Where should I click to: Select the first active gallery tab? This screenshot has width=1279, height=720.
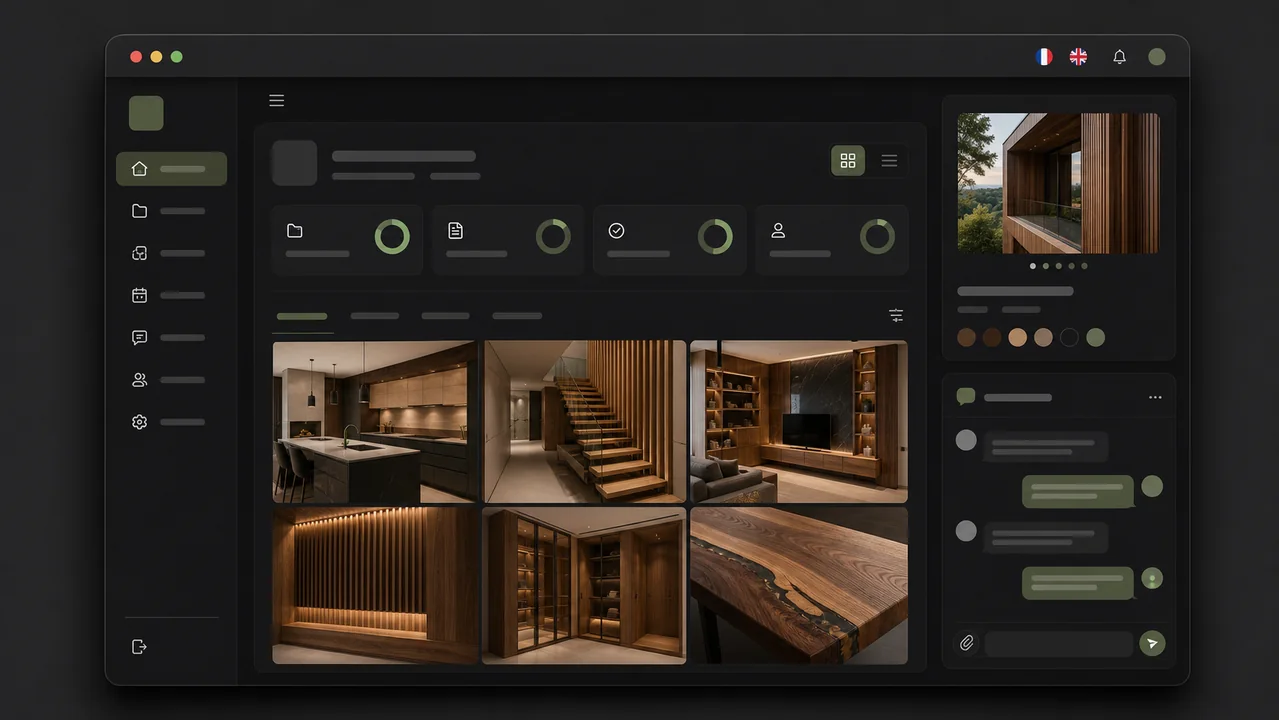click(x=302, y=316)
